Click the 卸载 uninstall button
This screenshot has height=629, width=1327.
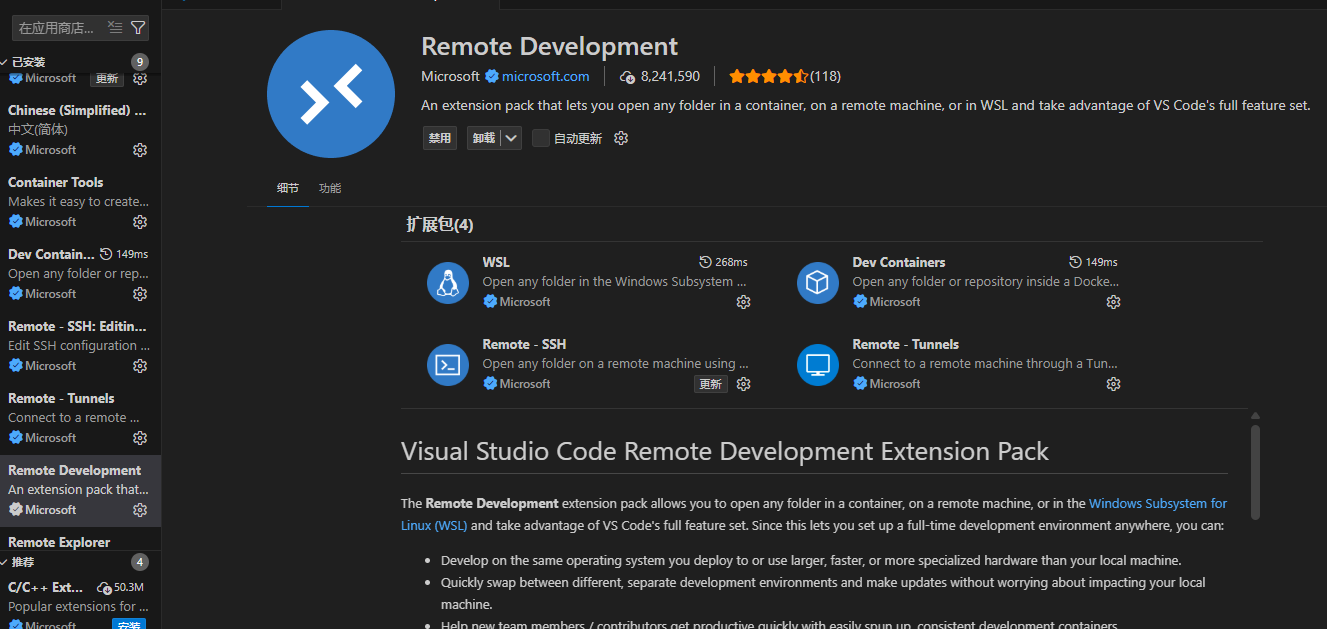(484, 138)
